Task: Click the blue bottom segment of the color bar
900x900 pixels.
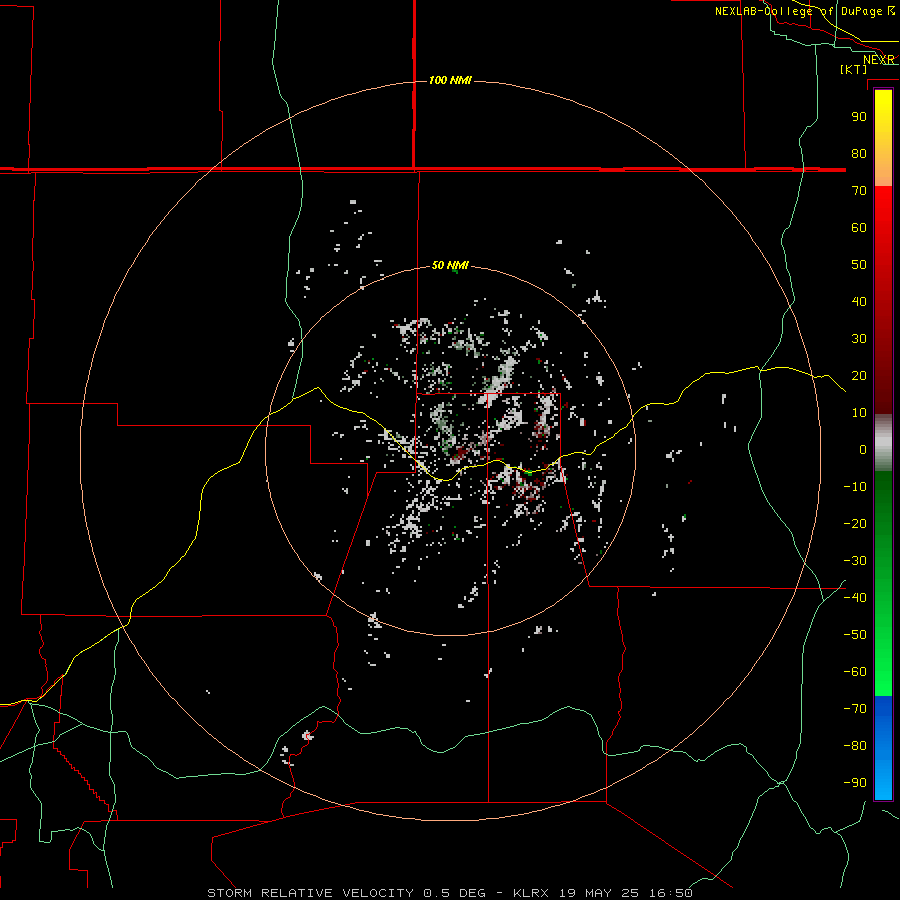Action: tap(883, 748)
